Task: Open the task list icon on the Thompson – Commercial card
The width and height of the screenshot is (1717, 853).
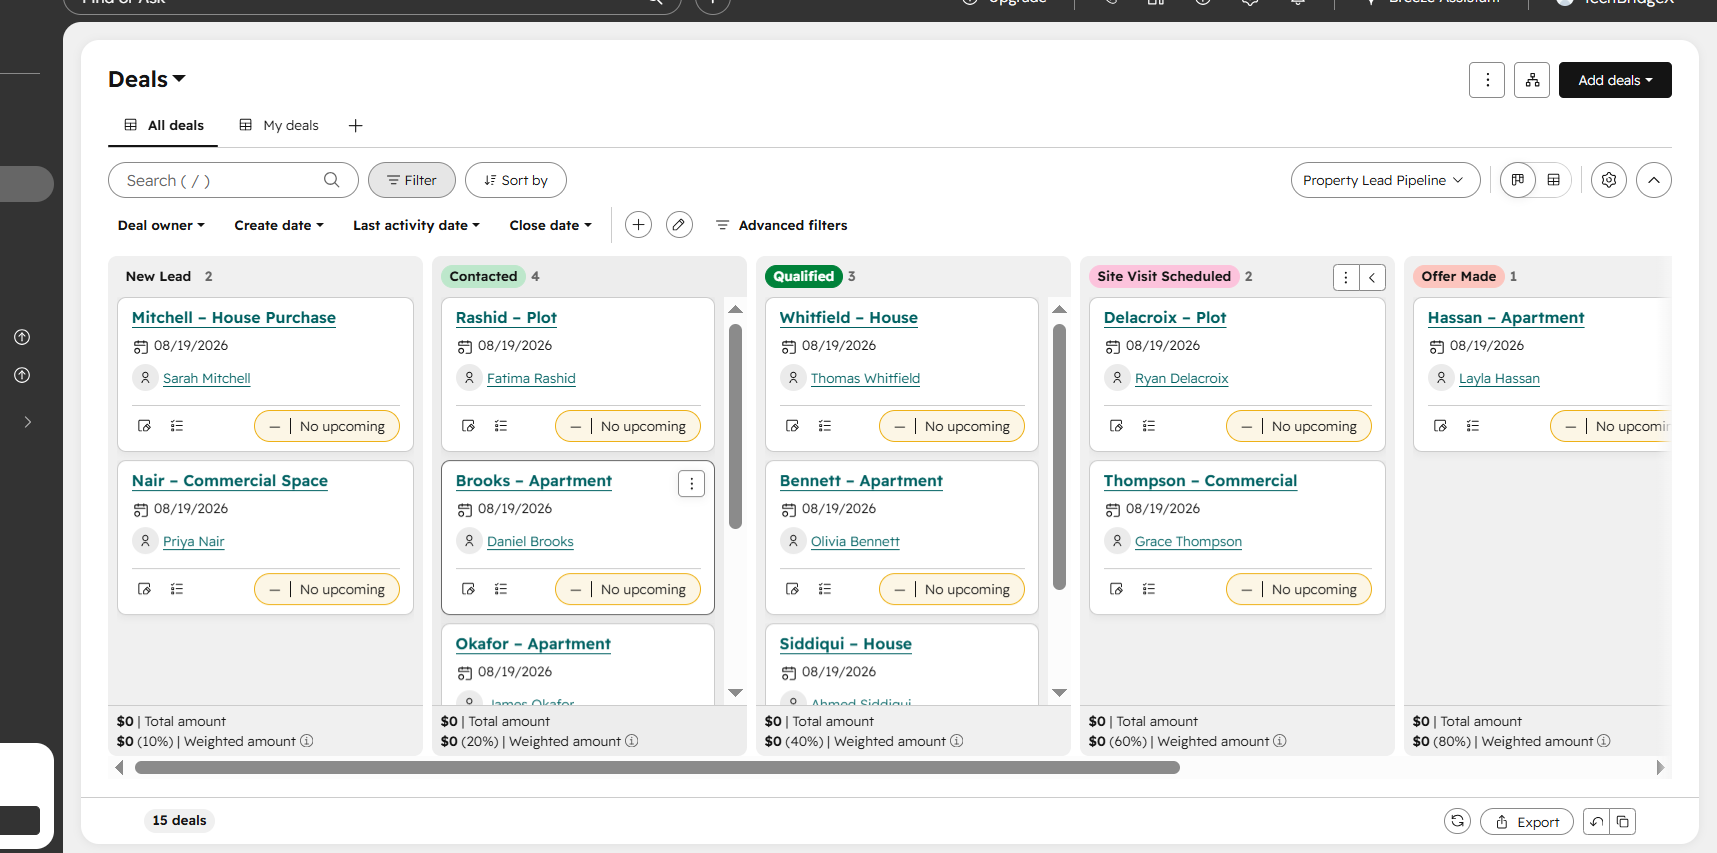Action: pos(1149,589)
